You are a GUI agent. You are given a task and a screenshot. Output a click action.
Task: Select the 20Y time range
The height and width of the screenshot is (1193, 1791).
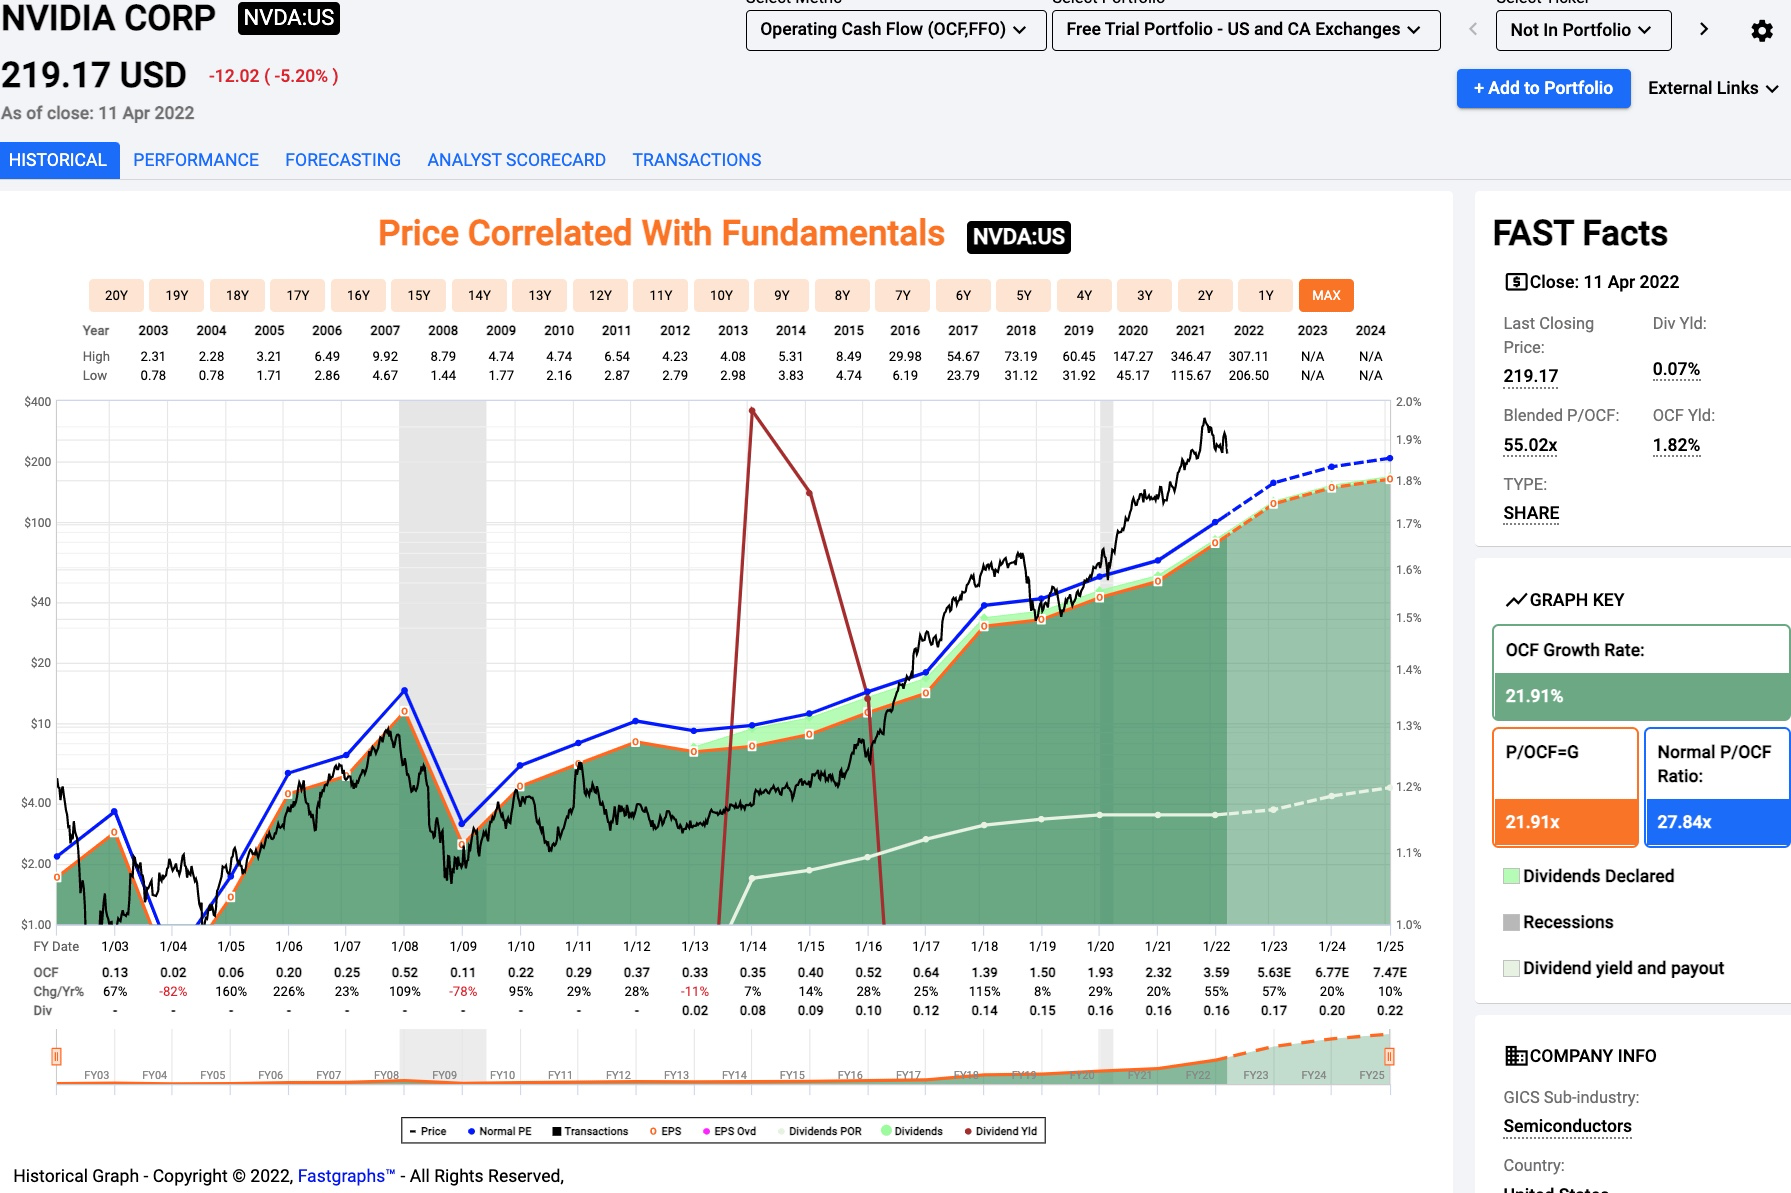(x=116, y=295)
